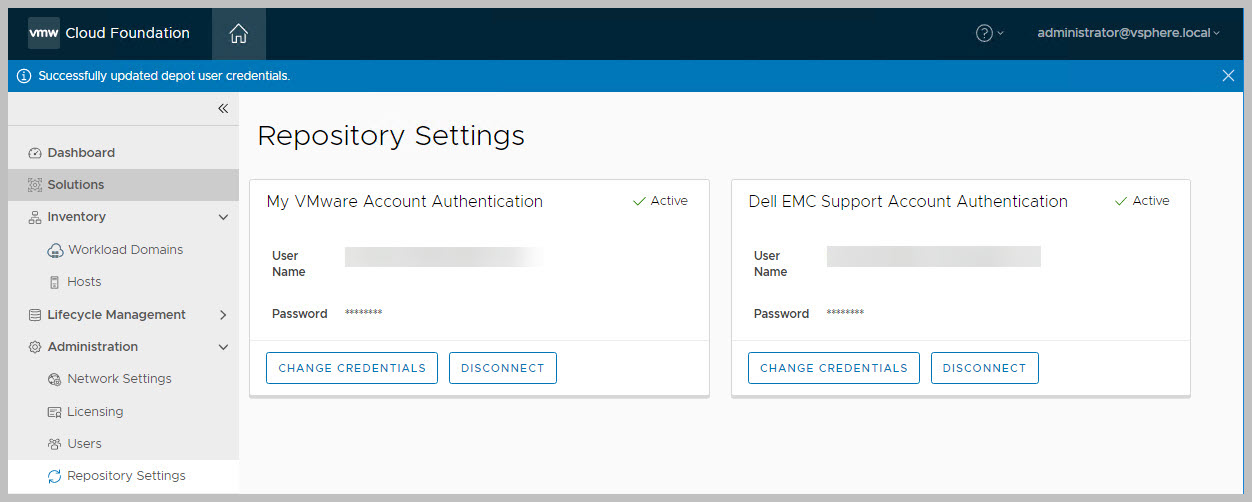Viewport: 1252px width, 502px height.
Task: Change credentials for Dell EMC Support Account
Action: click(834, 368)
